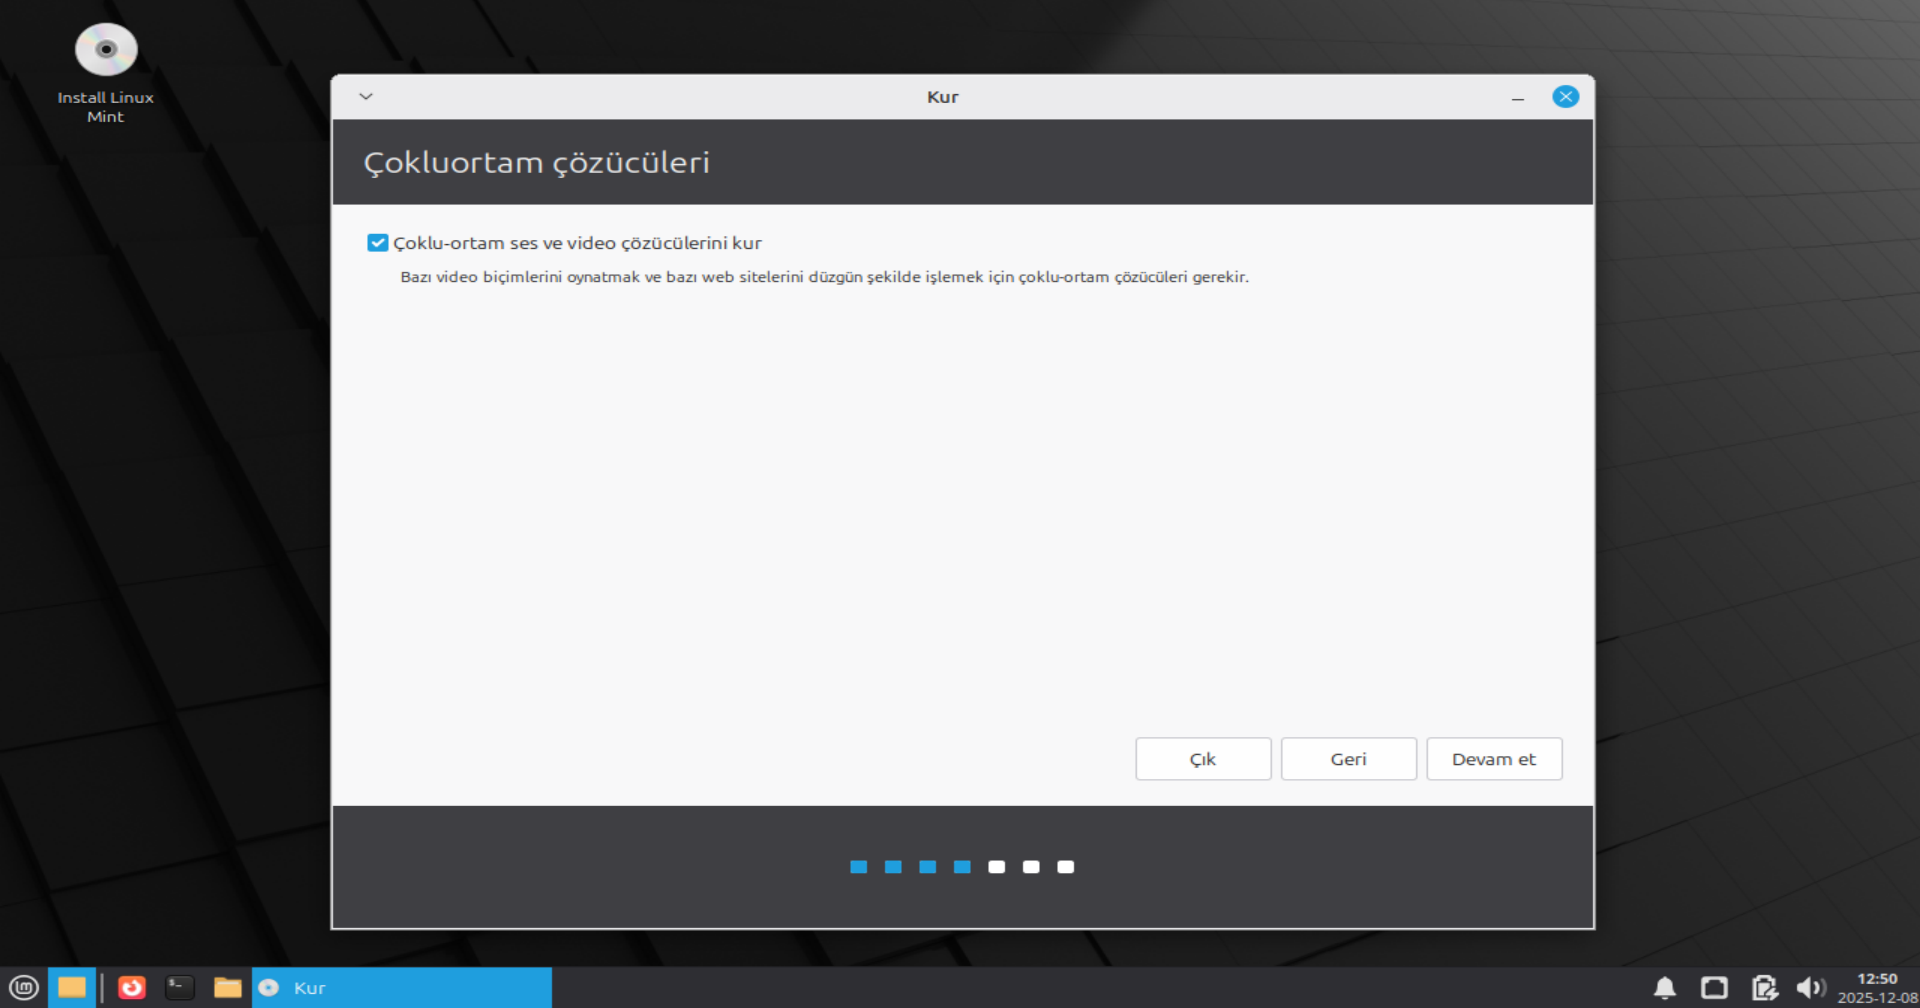Click the 'Geri' button to go back

[1348, 759]
